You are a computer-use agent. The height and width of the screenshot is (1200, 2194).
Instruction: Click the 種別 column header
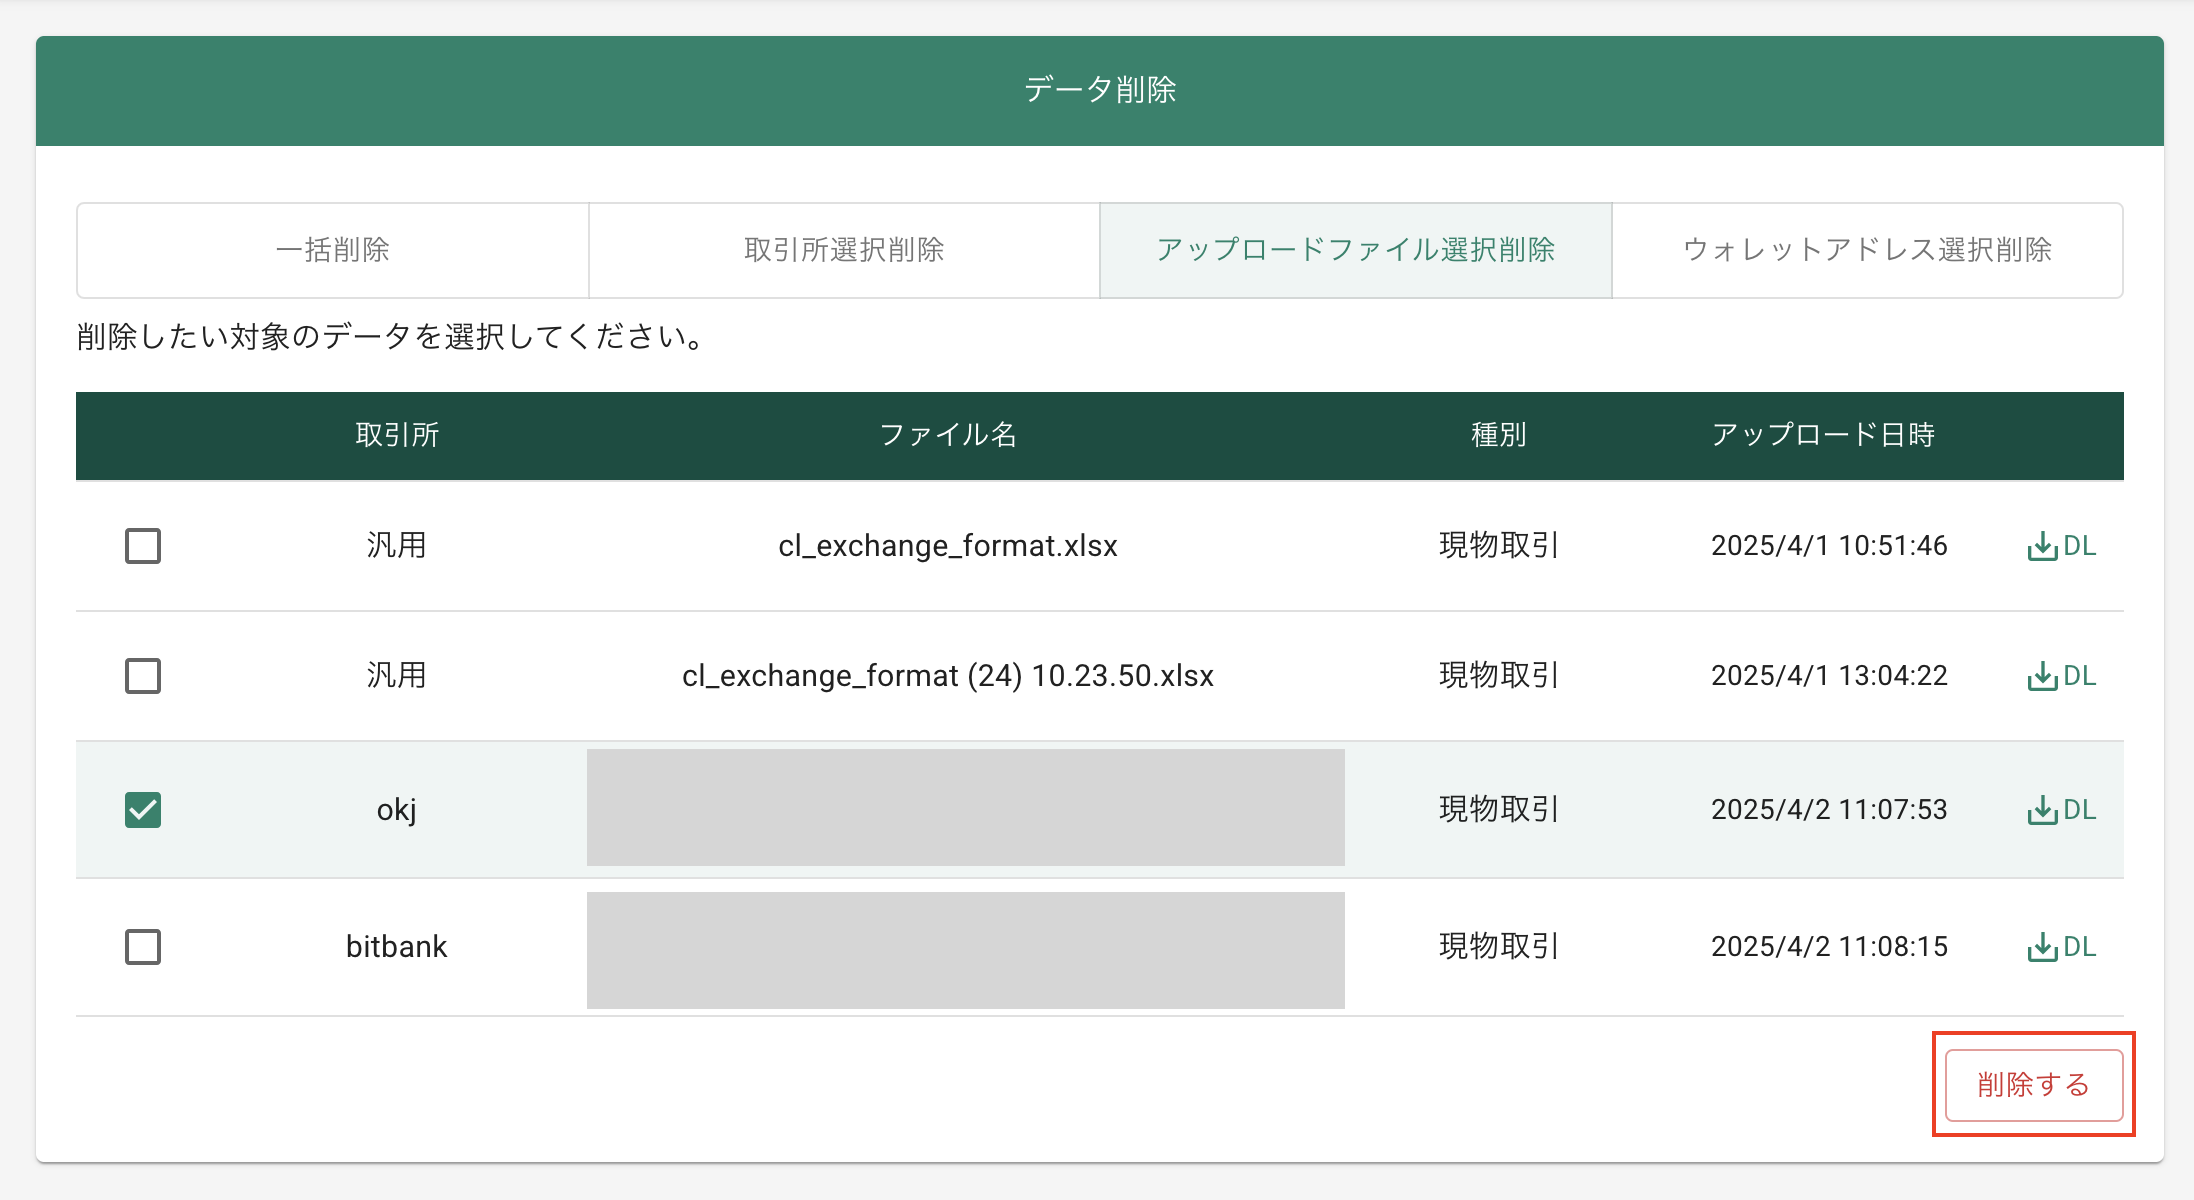tap(1499, 435)
